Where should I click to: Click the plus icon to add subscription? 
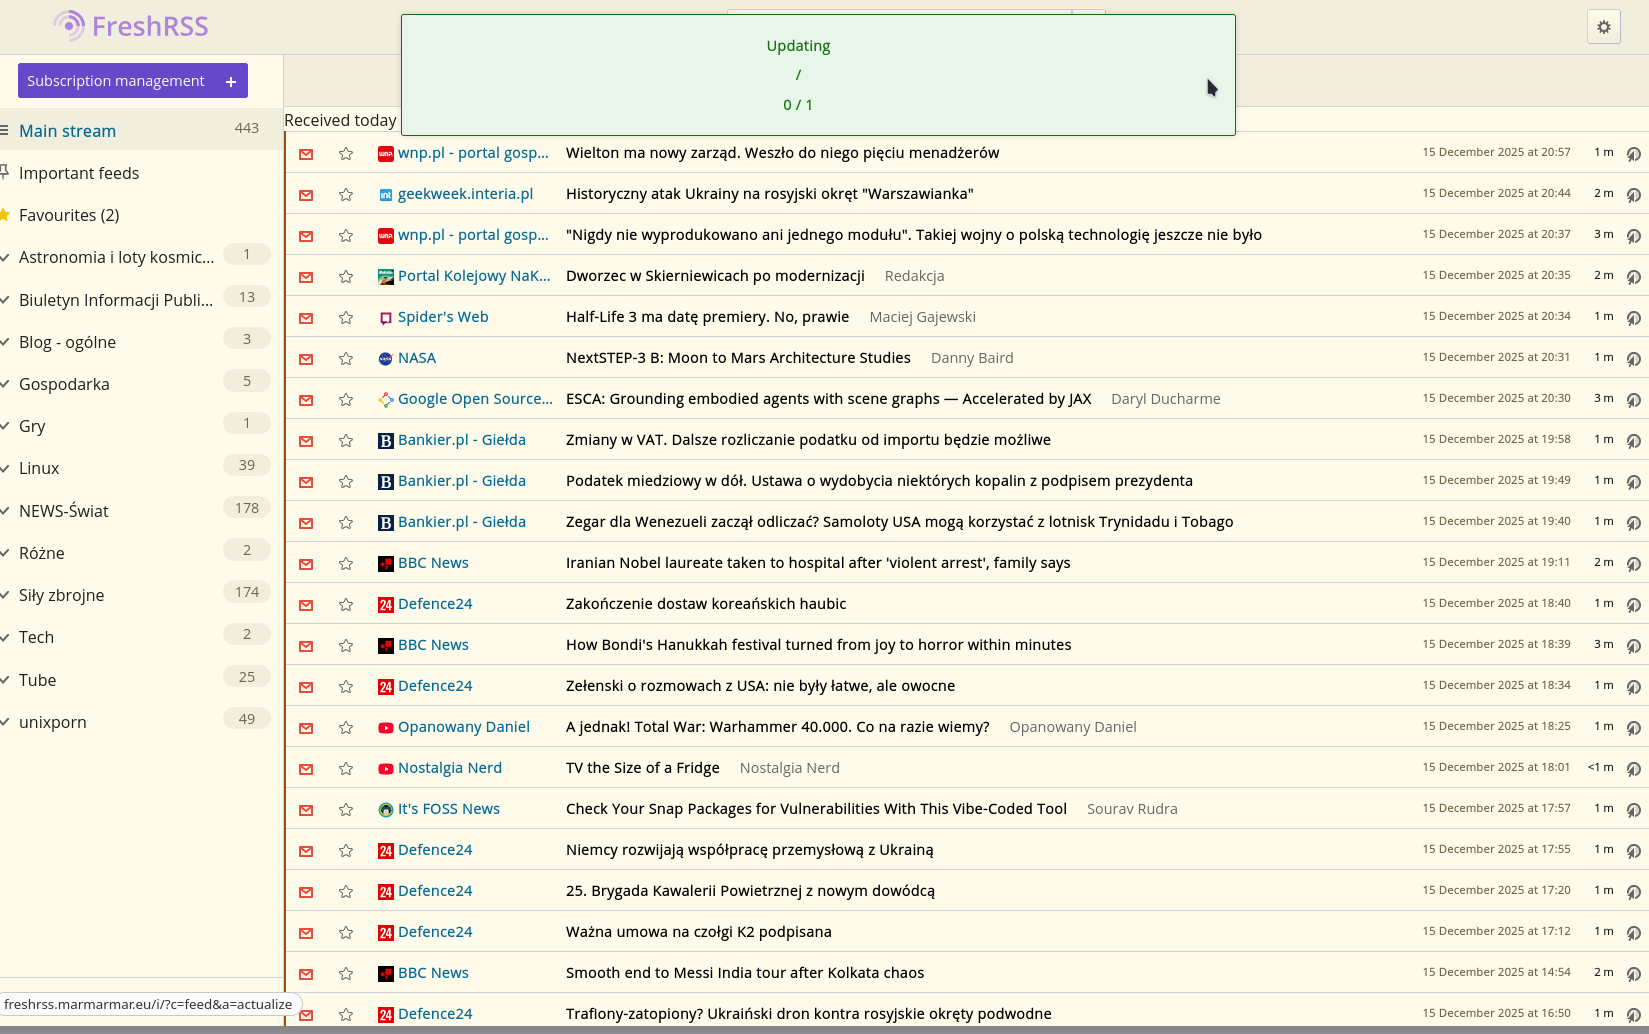(231, 81)
